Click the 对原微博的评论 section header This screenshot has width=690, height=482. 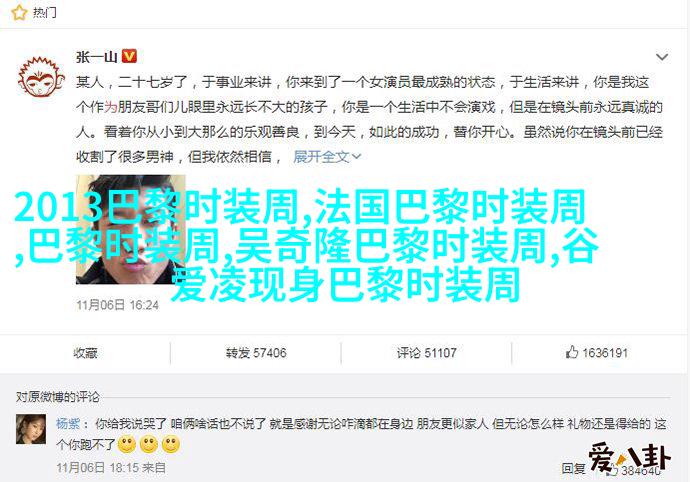[x=58, y=397]
